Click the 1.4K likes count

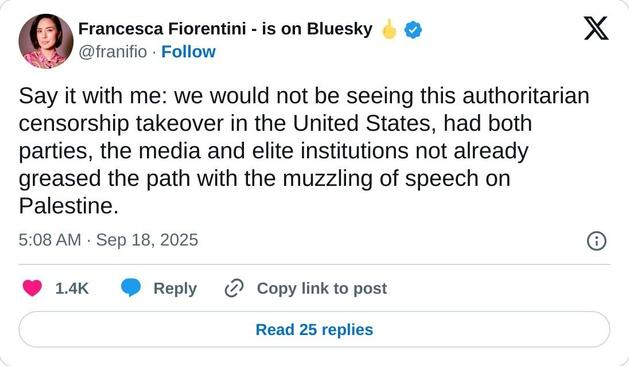[71, 288]
